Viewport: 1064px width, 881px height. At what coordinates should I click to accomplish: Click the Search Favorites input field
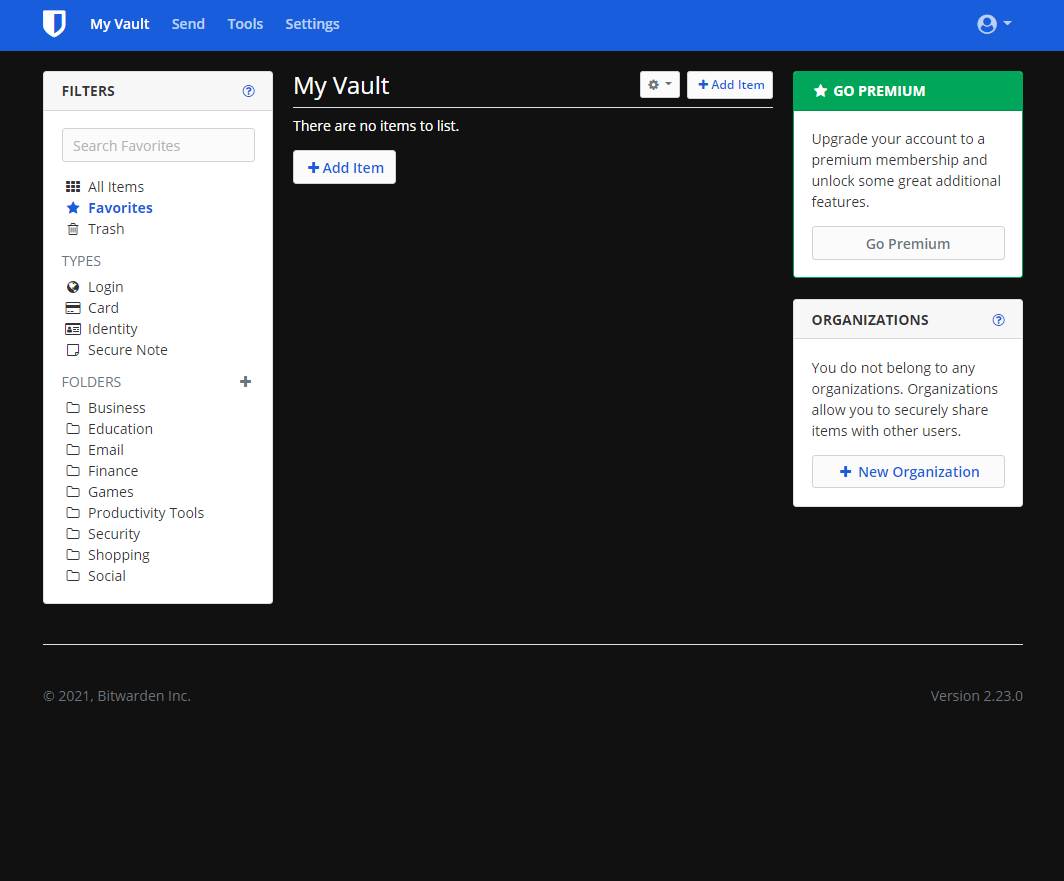(x=157, y=145)
